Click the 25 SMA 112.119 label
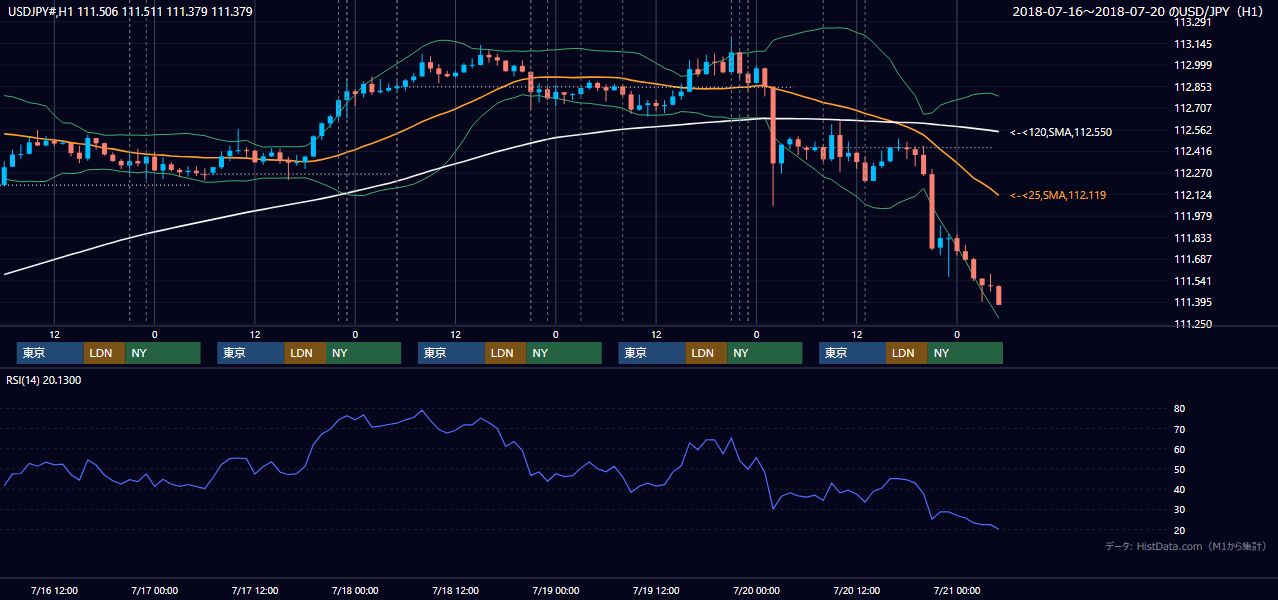This screenshot has width=1278, height=600. coord(1058,195)
